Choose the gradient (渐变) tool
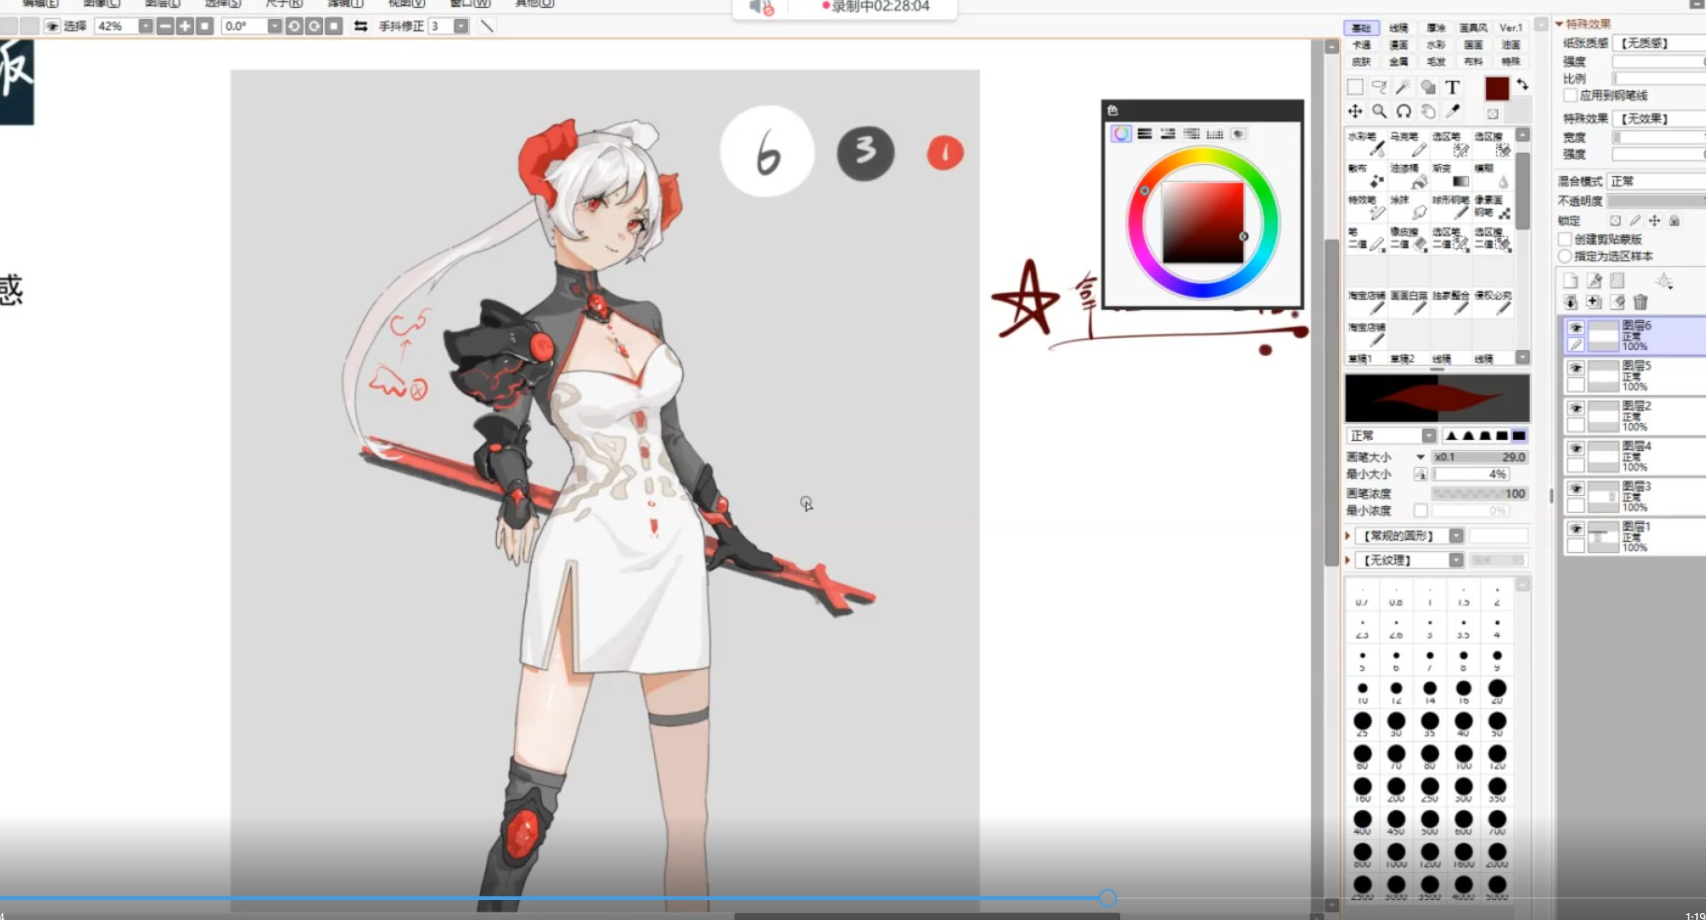The height and width of the screenshot is (920, 1706). 1453,177
